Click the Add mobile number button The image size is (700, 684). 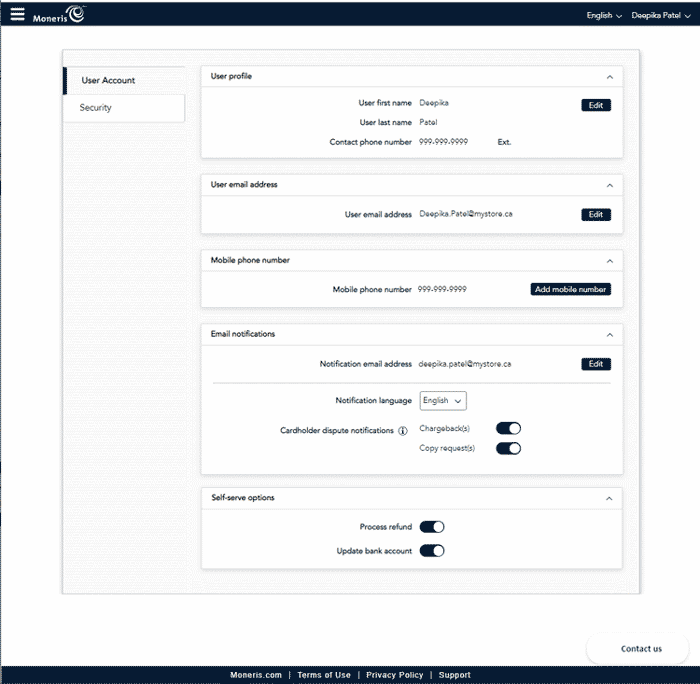pos(571,289)
